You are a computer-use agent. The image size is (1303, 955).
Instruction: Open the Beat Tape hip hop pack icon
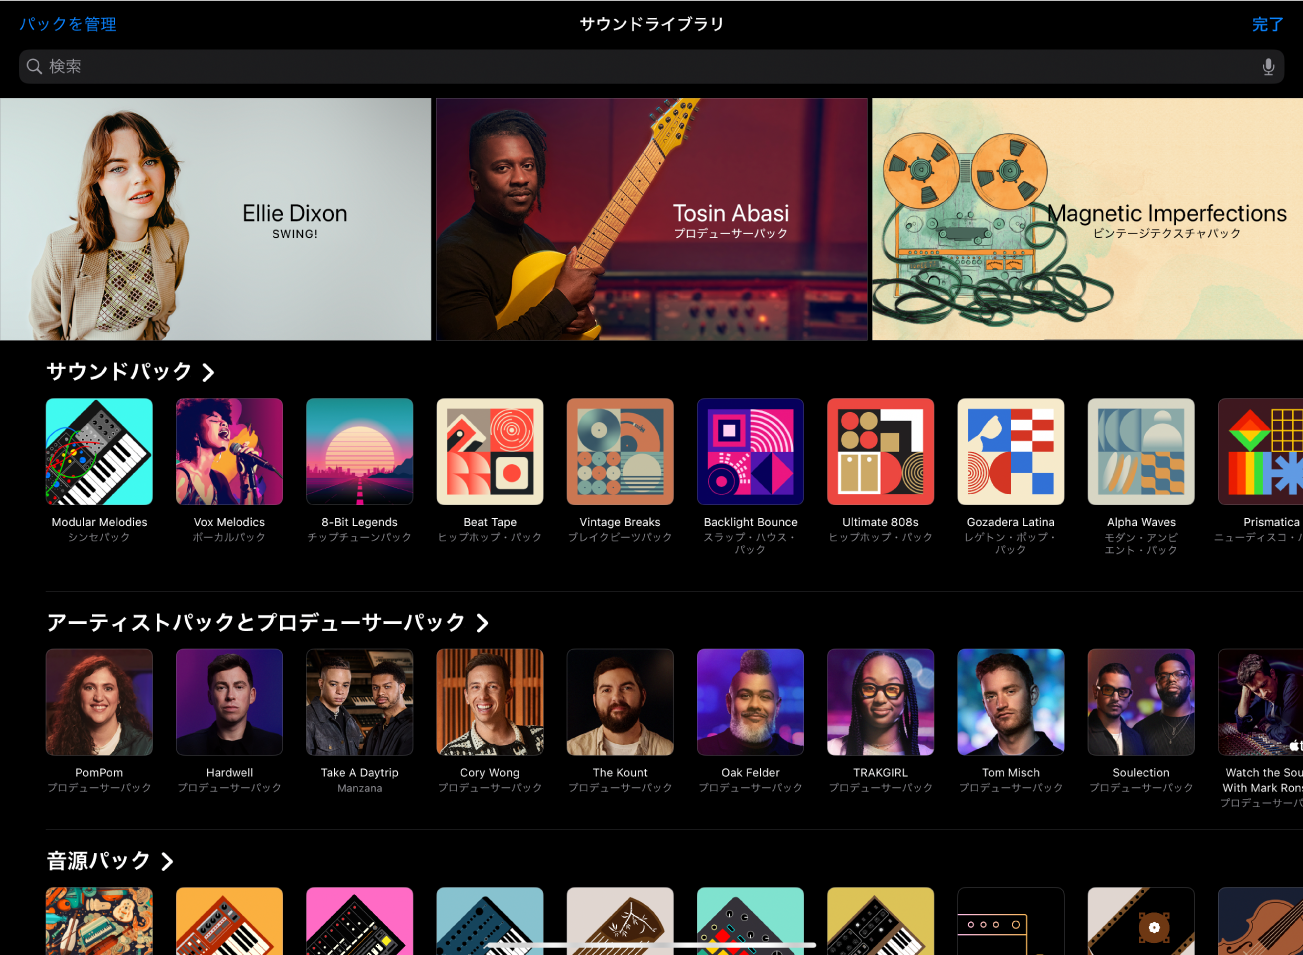490,451
